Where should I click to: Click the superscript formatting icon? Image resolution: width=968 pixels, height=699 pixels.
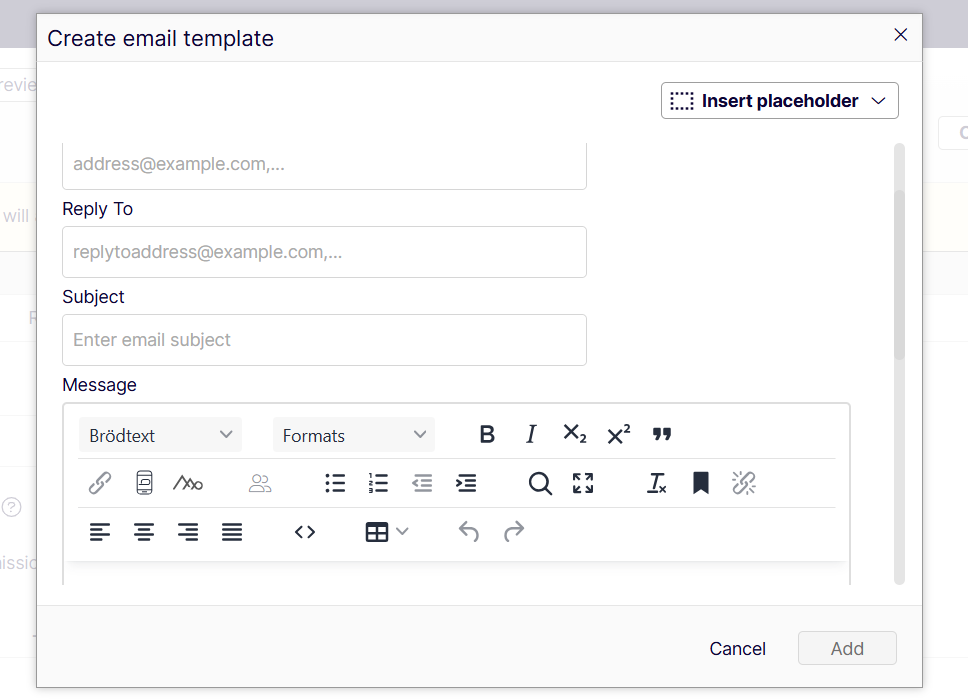(x=619, y=434)
